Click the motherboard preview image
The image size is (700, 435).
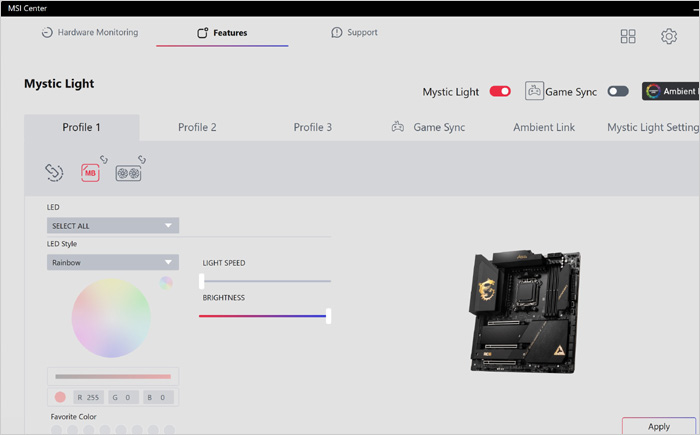tap(525, 312)
